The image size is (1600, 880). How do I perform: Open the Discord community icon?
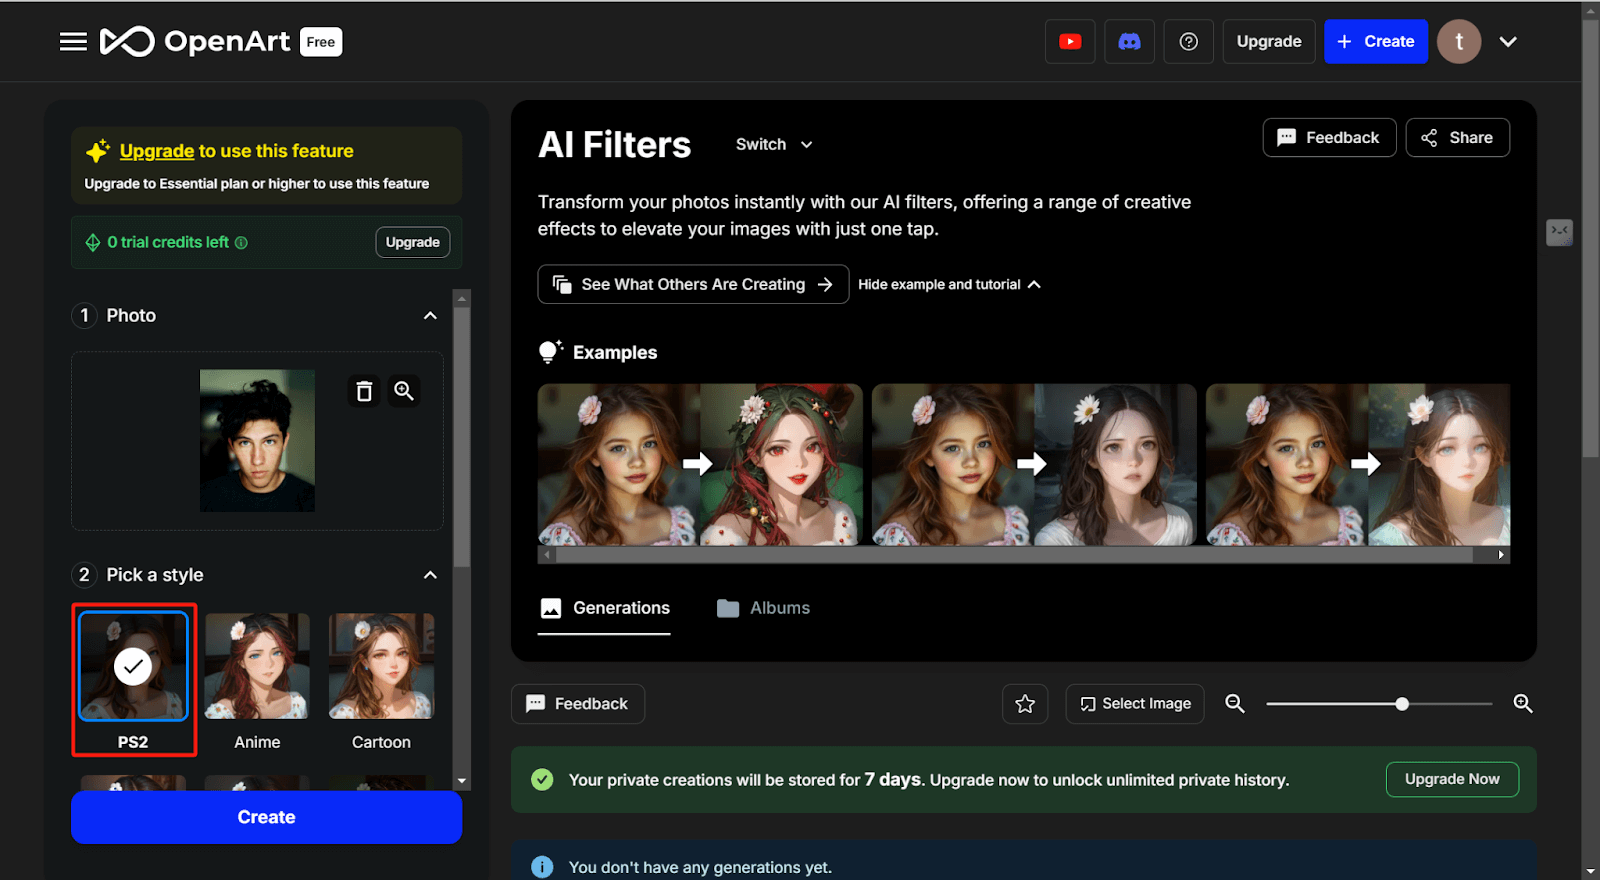(x=1129, y=42)
